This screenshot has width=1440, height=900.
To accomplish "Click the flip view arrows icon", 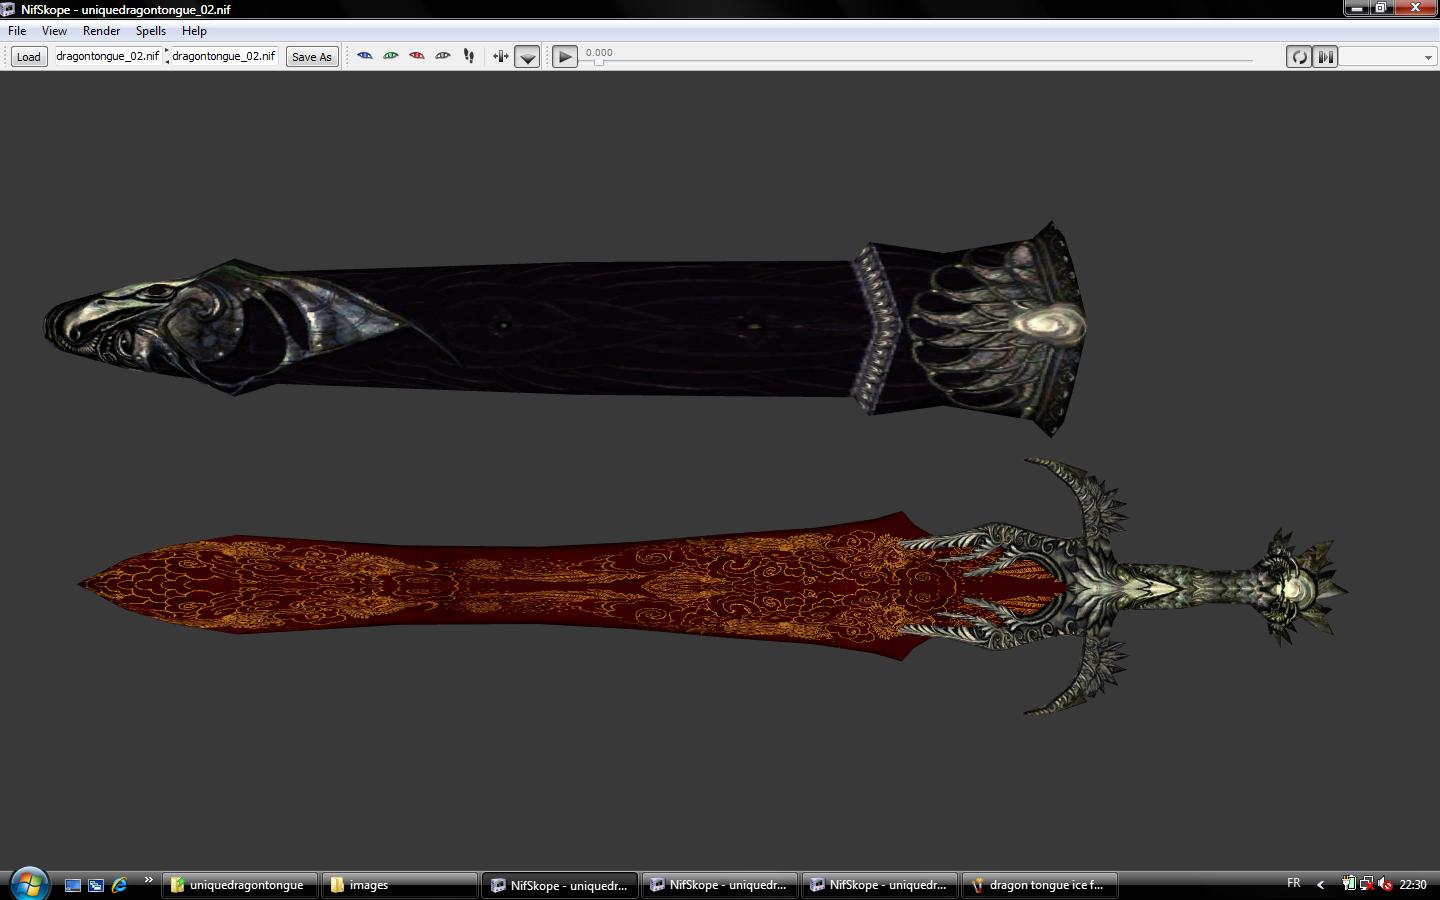I will pyautogui.click(x=501, y=56).
